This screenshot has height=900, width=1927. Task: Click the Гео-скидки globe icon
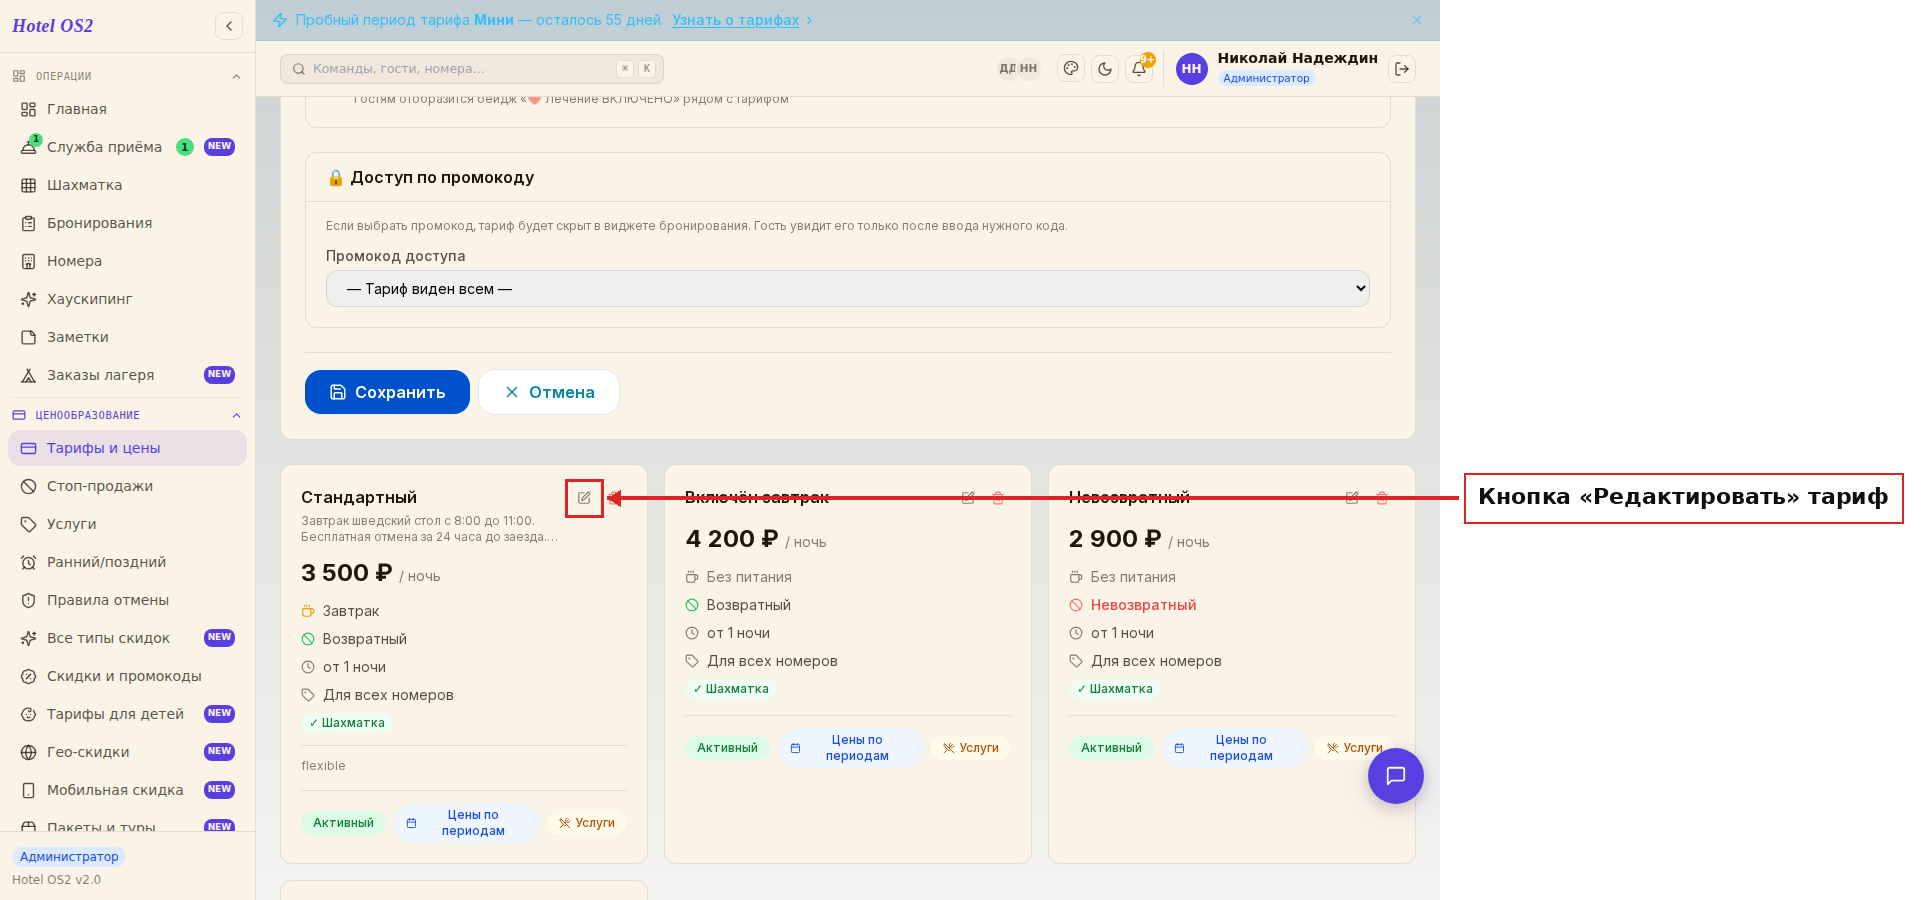point(29,752)
